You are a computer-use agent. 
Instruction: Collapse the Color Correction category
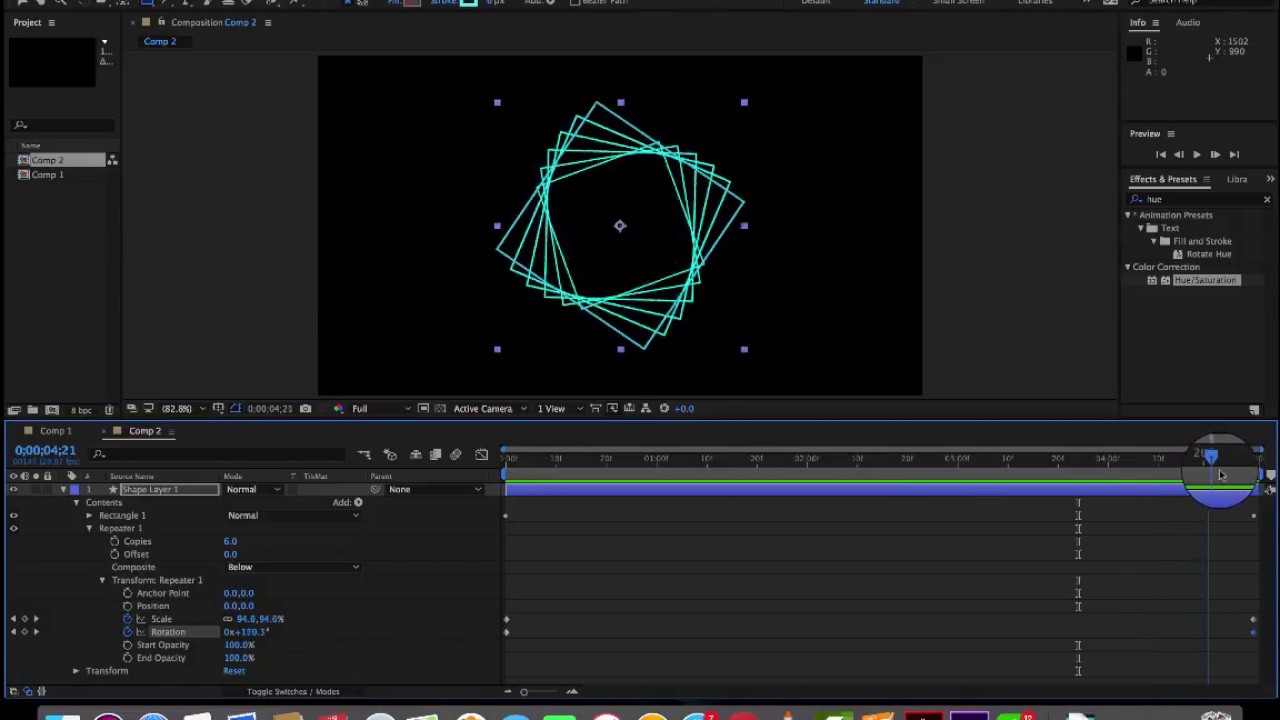click(1128, 267)
